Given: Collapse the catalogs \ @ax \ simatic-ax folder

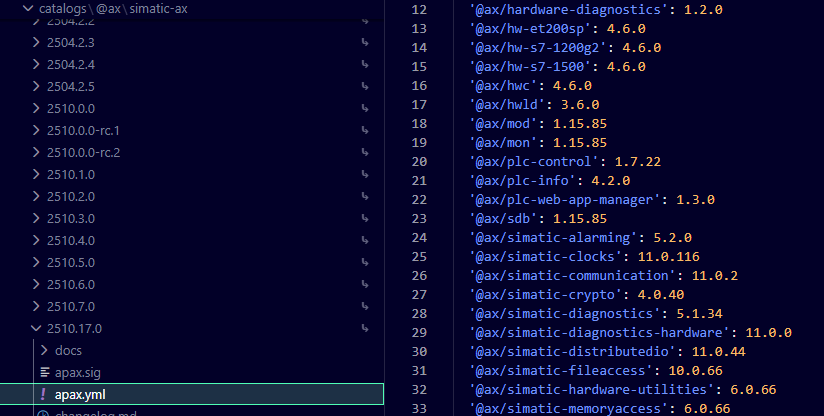Looking at the screenshot, I should 28,8.
